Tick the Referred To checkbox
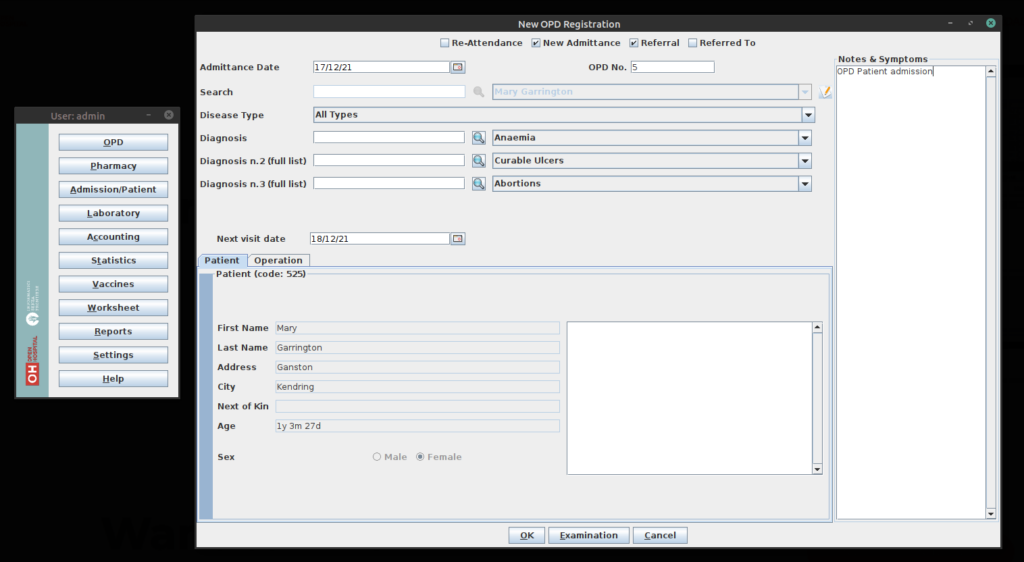Screen dimensions: 1024x562 click(x=693, y=43)
